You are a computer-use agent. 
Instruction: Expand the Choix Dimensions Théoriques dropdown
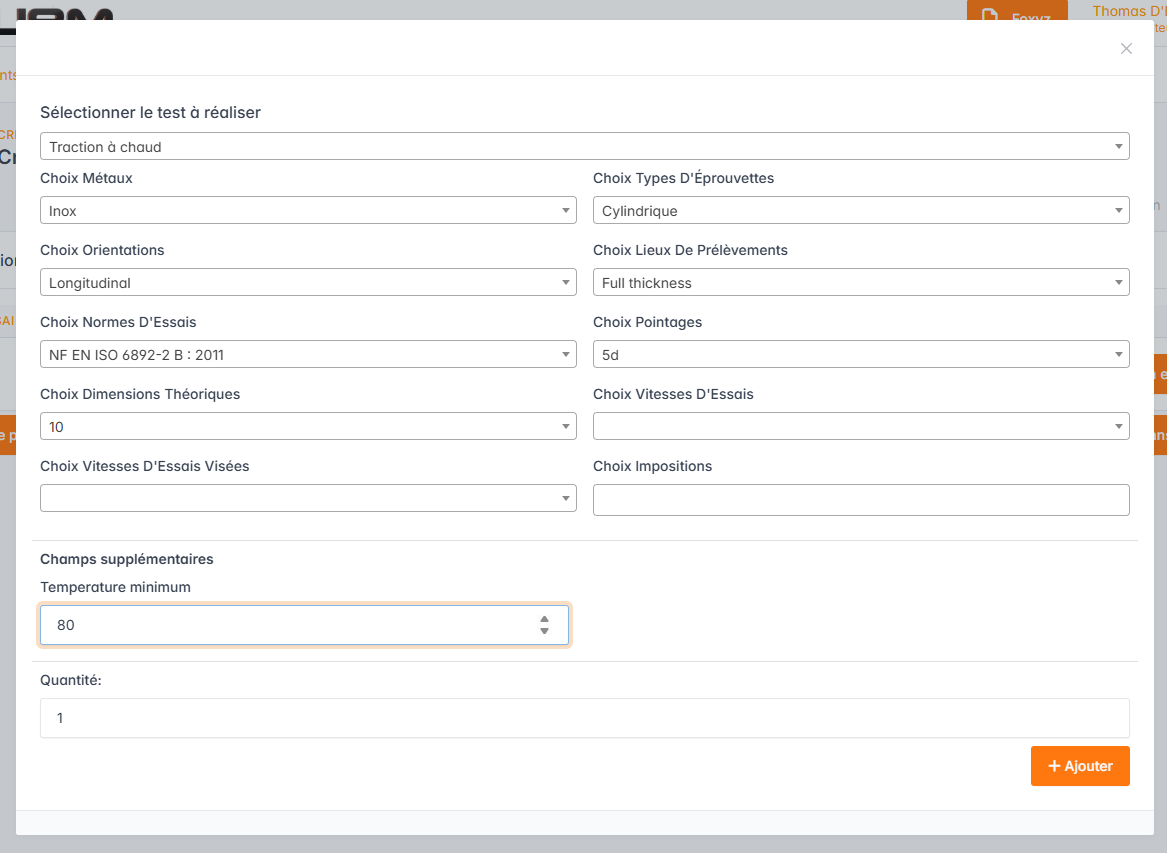308,427
